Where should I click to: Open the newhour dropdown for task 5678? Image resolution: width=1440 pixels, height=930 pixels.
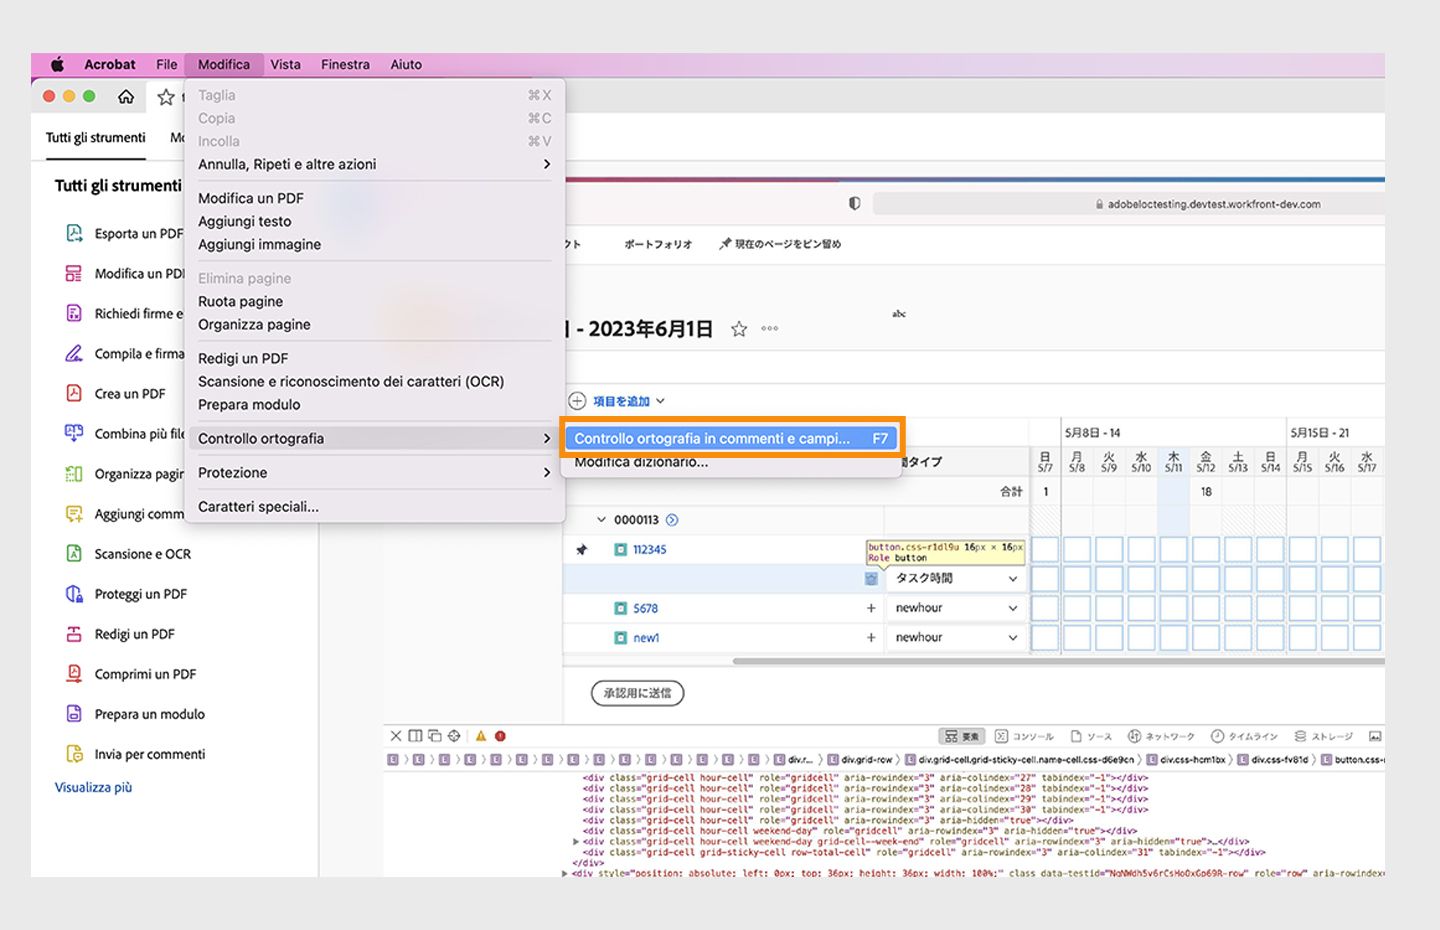point(954,607)
